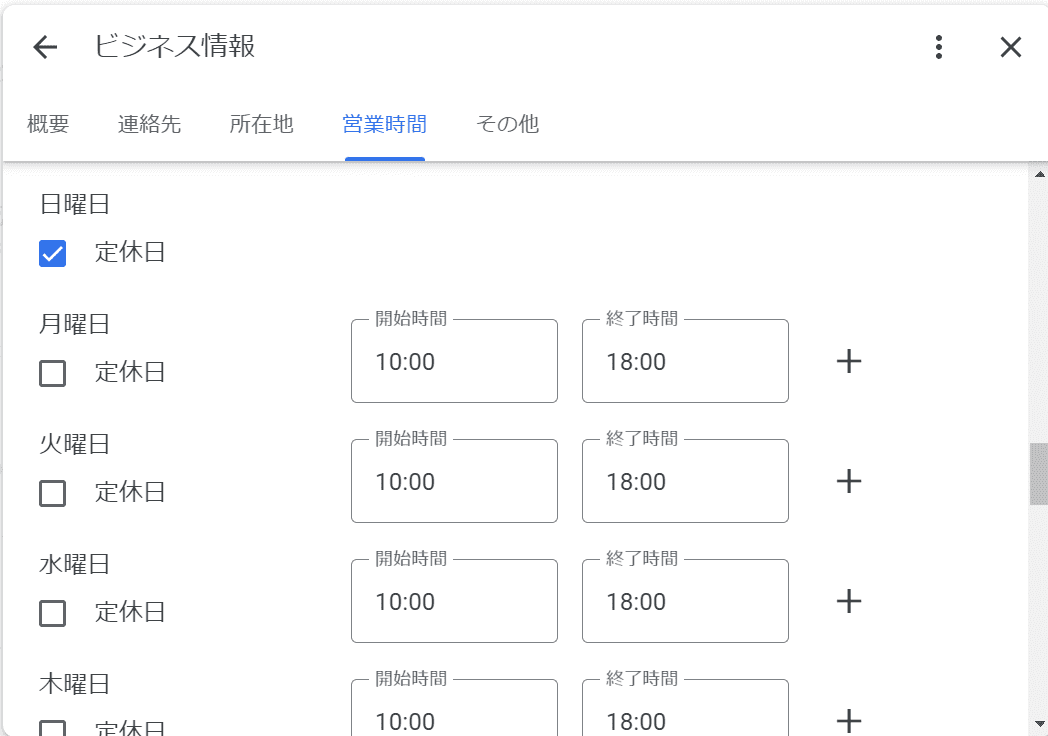Go back using the left arrow icon
1048x736 pixels.
tap(45, 47)
